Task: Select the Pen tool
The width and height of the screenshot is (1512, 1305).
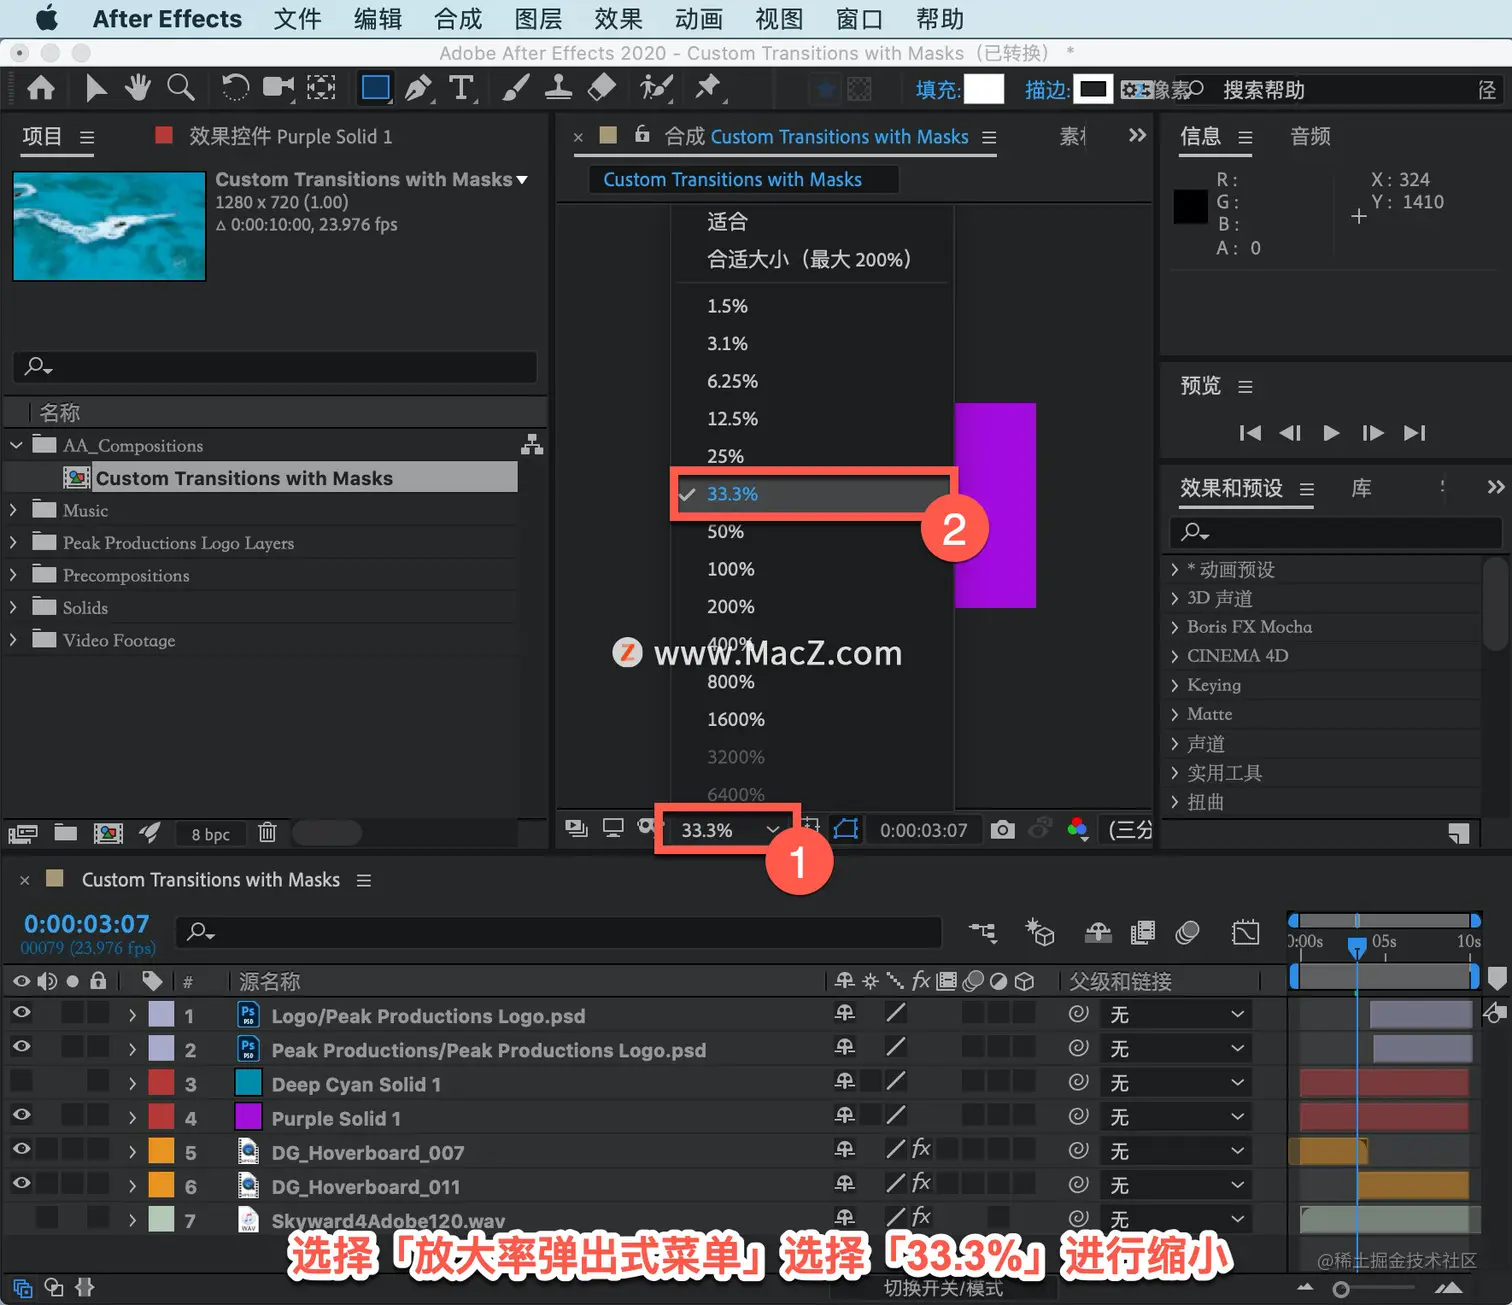Action: 418,89
